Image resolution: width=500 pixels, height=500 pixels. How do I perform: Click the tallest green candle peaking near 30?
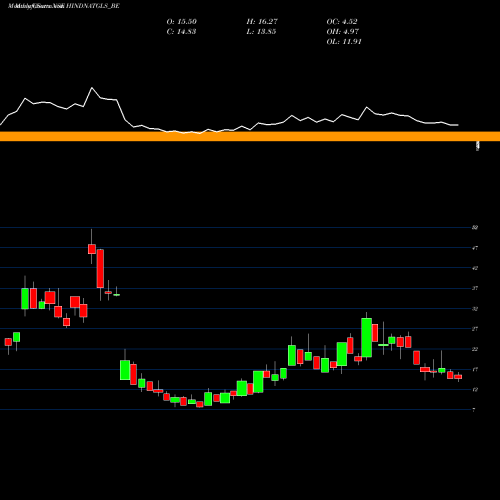click(367, 338)
